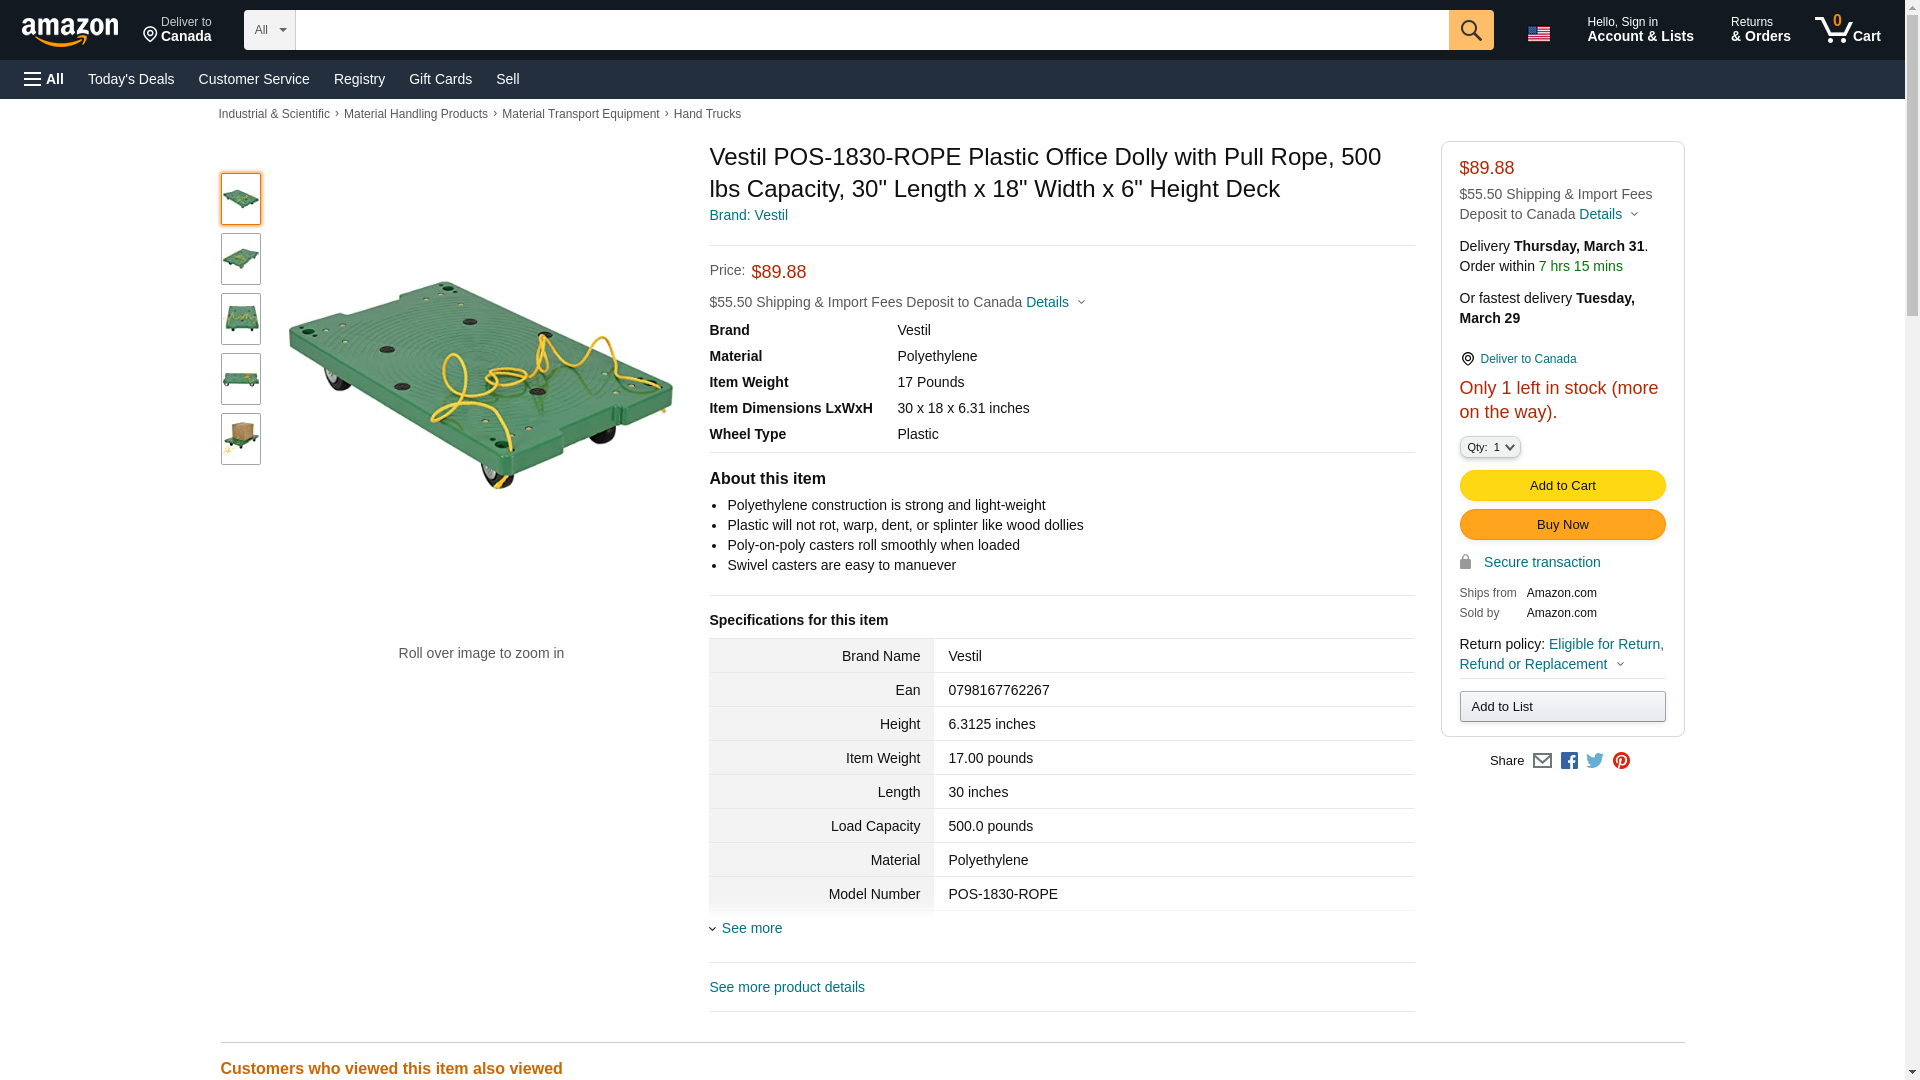Share via email envelope icon
Viewport: 1920px width, 1080px height.
pyautogui.click(x=1542, y=761)
